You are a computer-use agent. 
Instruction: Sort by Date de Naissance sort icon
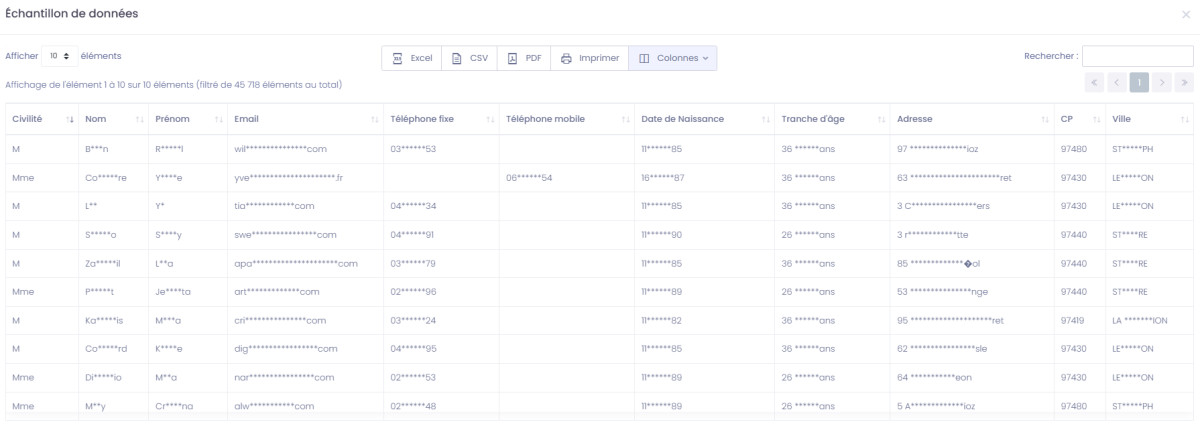pyautogui.click(x=765, y=119)
